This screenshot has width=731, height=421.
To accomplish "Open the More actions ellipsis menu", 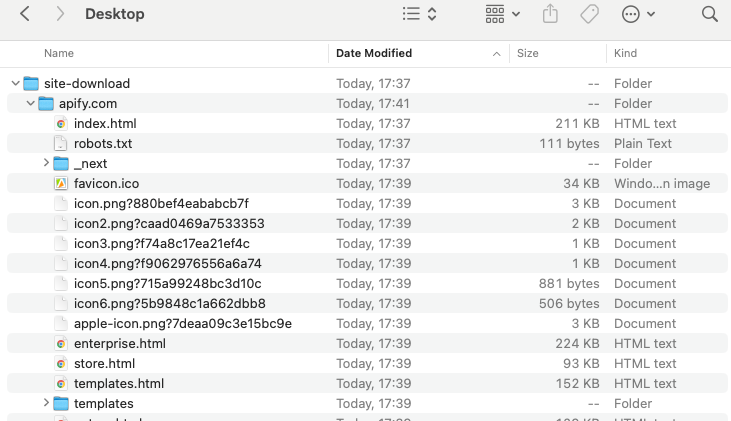I will pos(638,14).
